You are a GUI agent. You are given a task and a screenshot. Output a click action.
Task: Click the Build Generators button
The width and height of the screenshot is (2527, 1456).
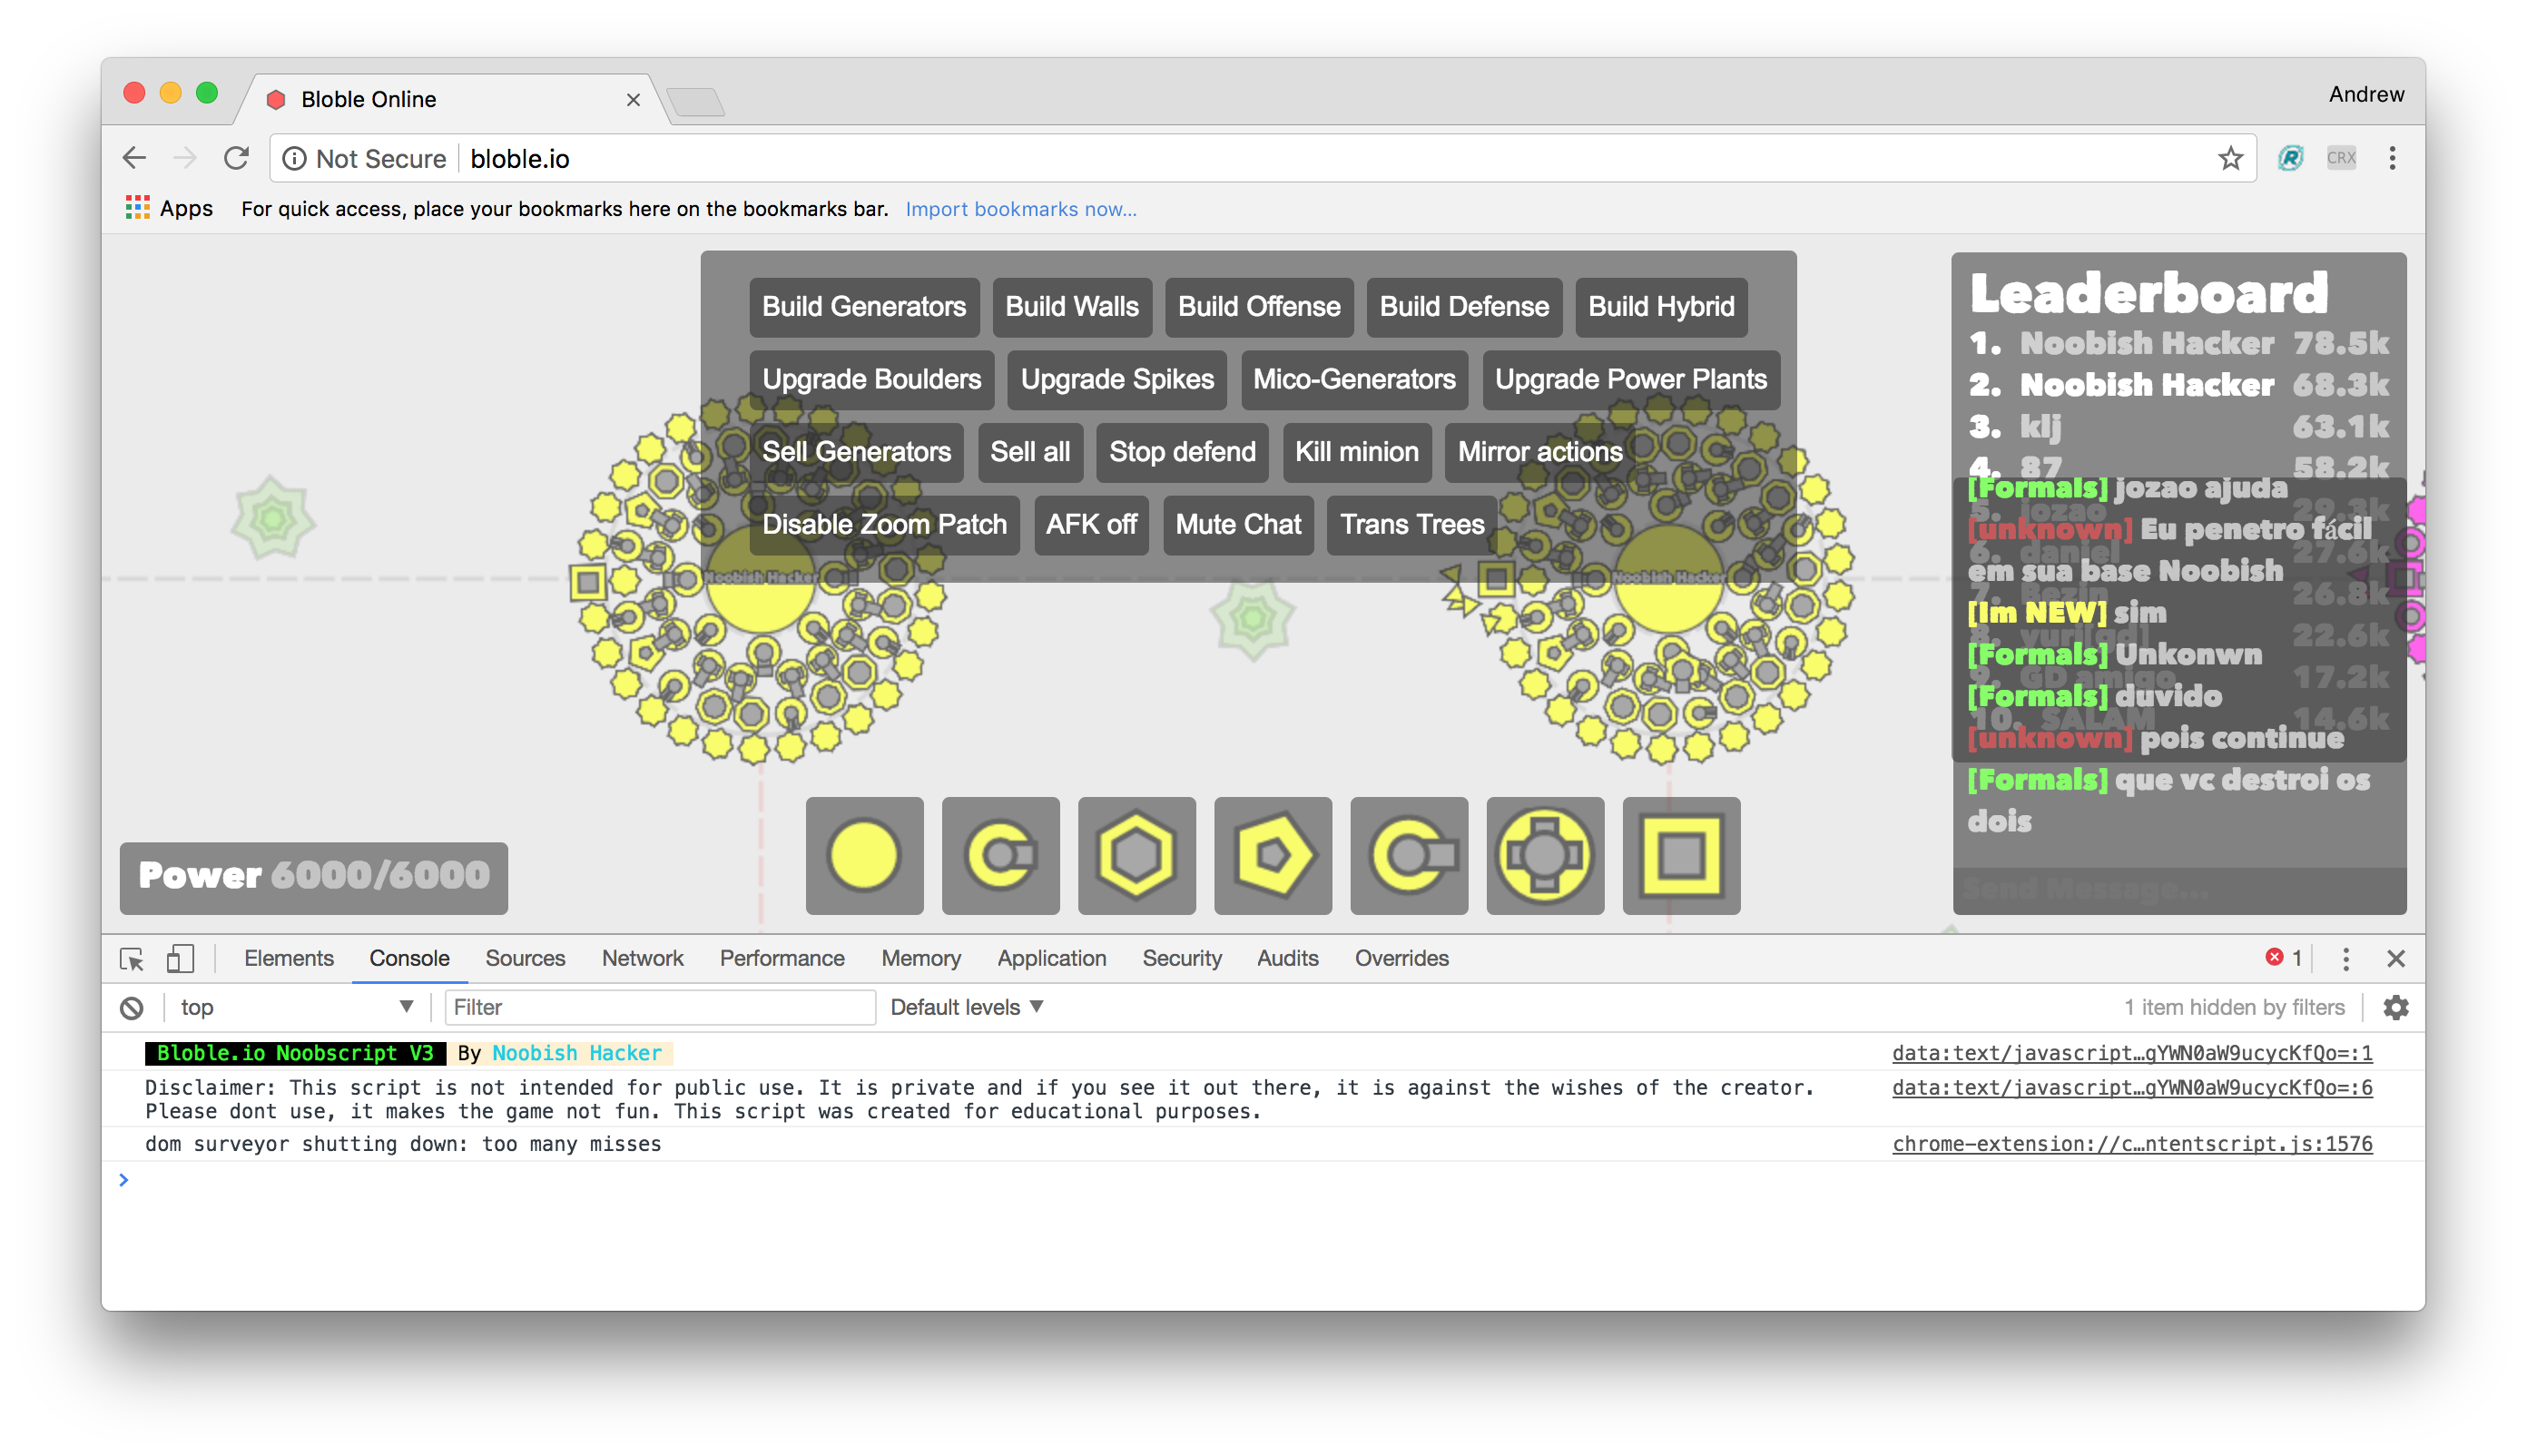[863, 307]
